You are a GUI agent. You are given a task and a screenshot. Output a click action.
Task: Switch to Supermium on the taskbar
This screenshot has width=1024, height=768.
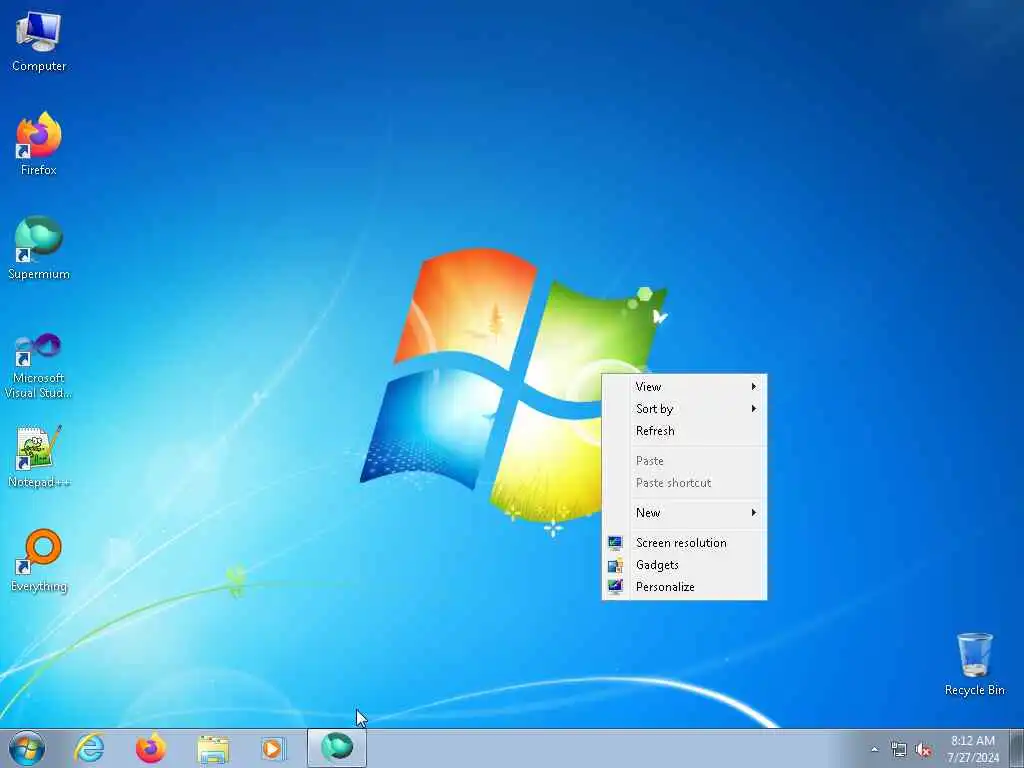coord(337,748)
